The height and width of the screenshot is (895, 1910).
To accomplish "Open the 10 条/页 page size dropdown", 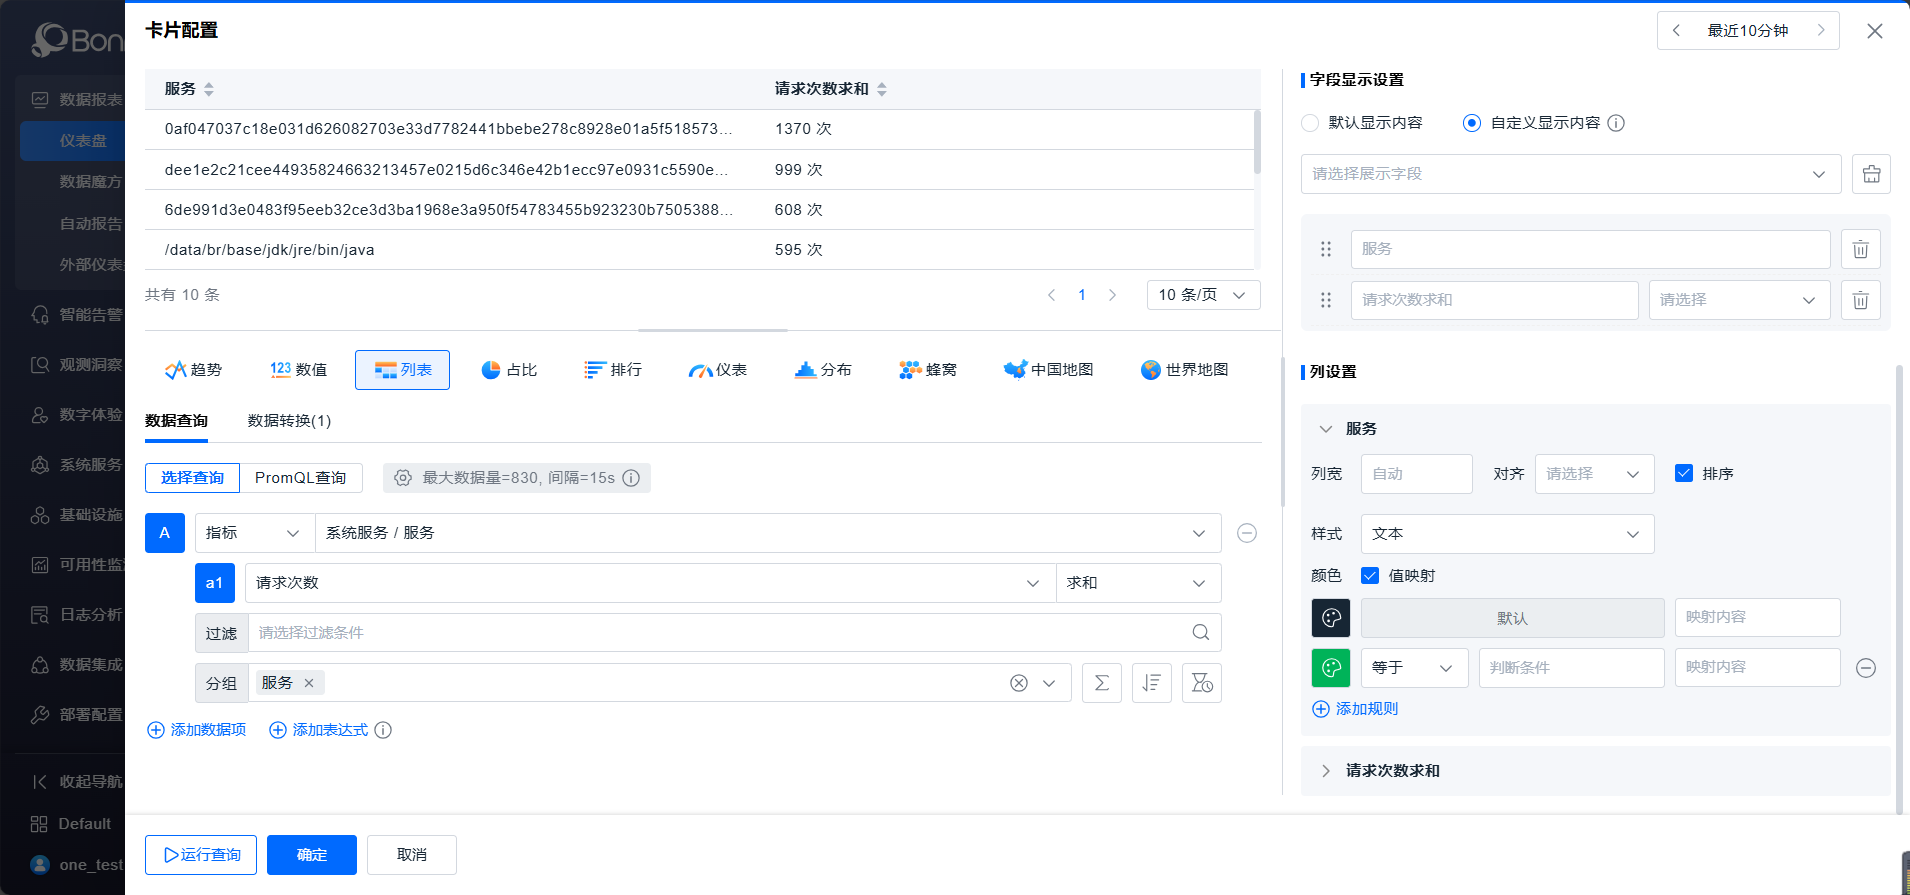I will (x=1202, y=295).
